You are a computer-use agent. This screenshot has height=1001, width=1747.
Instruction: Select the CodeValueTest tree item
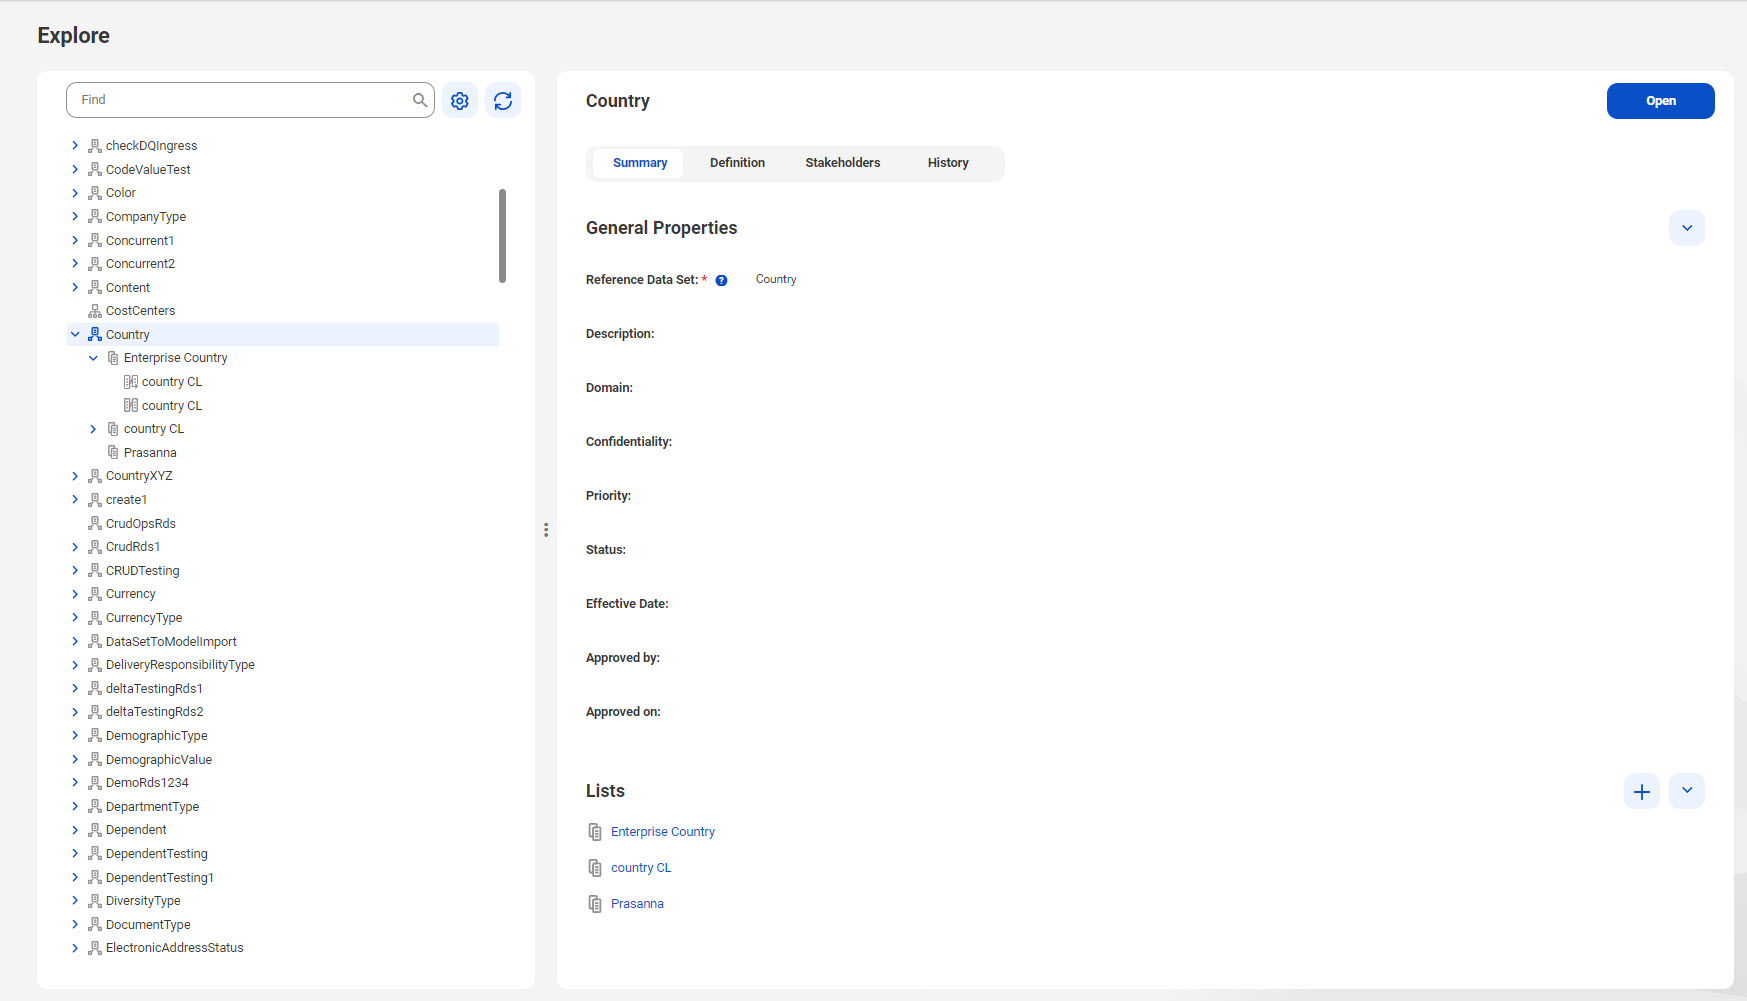click(x=148, y=170)
